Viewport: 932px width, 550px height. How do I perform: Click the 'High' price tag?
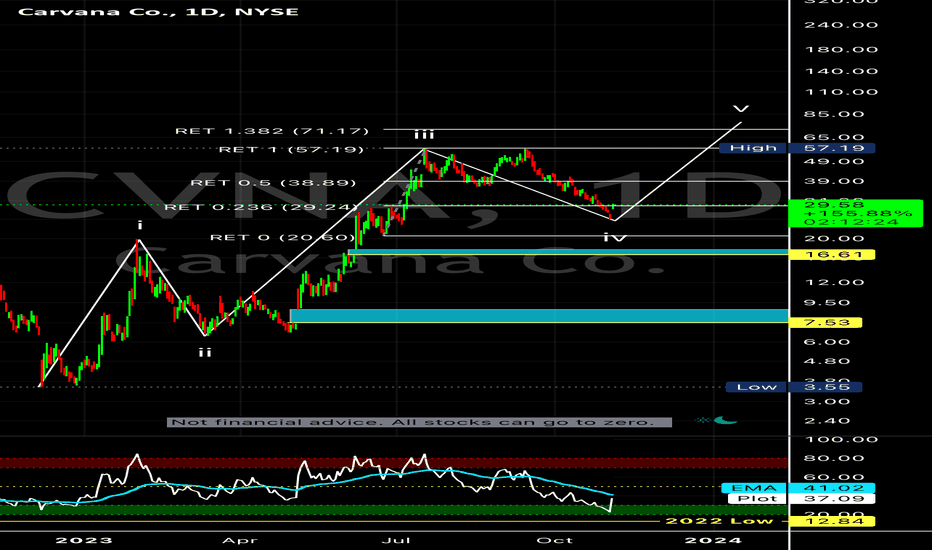[753, 148]
